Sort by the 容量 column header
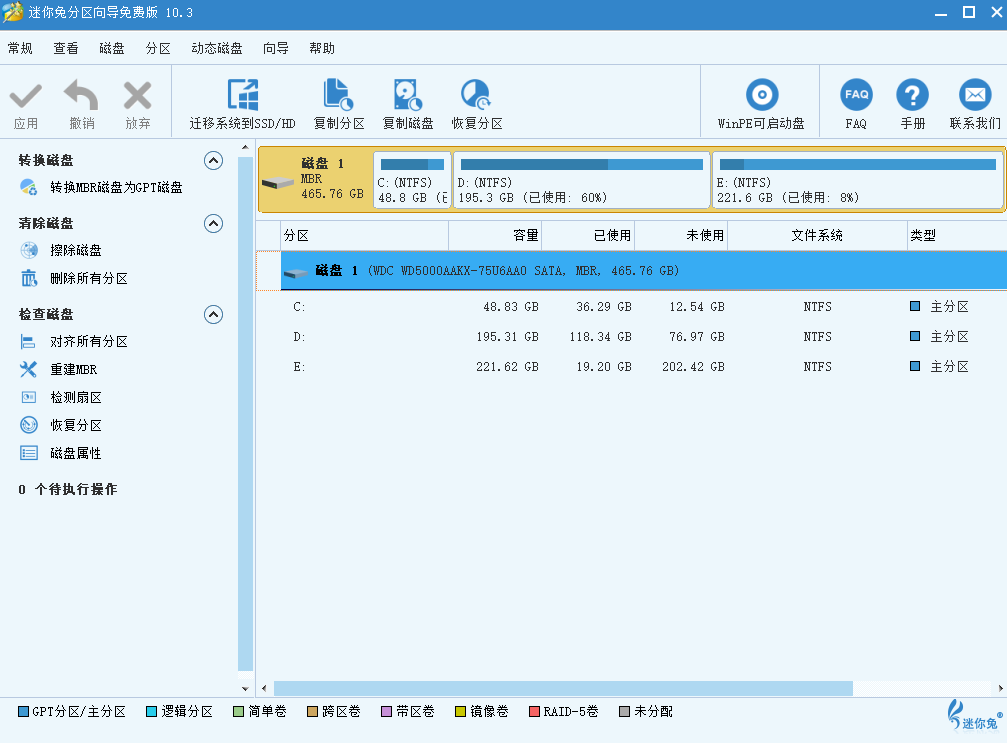Screen dimensions: 1007x743 (495, 236)
